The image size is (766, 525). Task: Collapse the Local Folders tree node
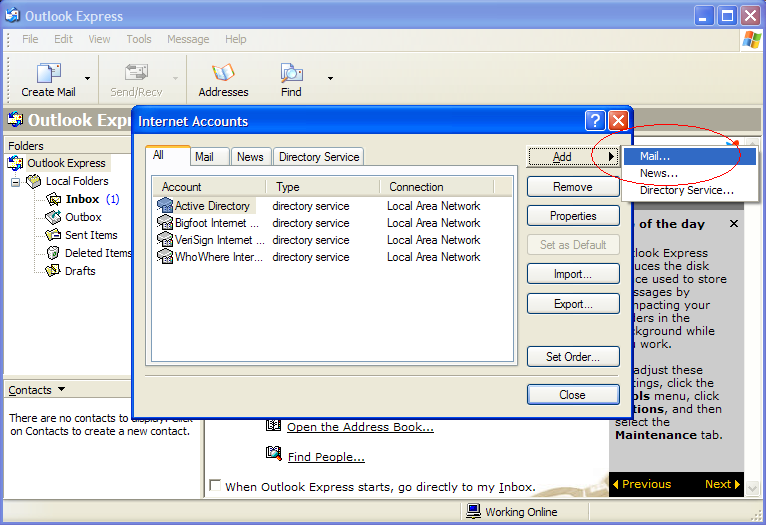point(16,182)
